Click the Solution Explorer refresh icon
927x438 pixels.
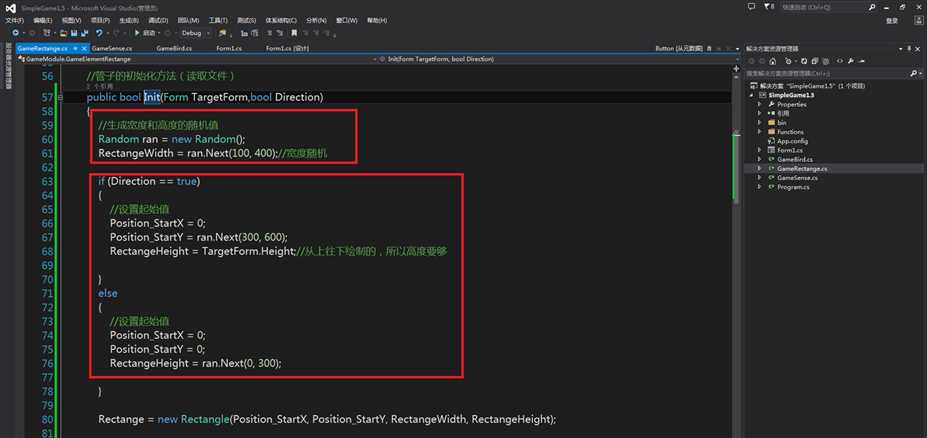pos(805,61)
